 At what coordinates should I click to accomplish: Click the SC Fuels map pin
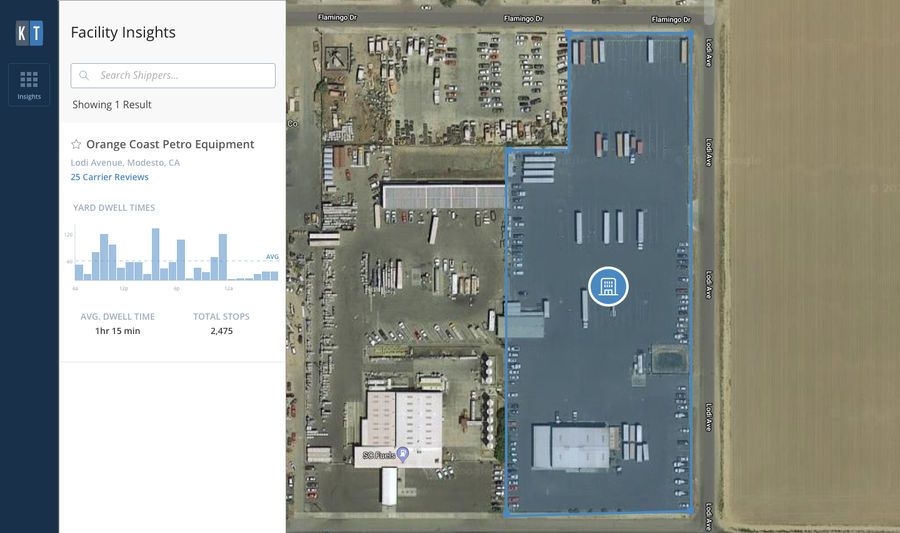click(403, 454)
